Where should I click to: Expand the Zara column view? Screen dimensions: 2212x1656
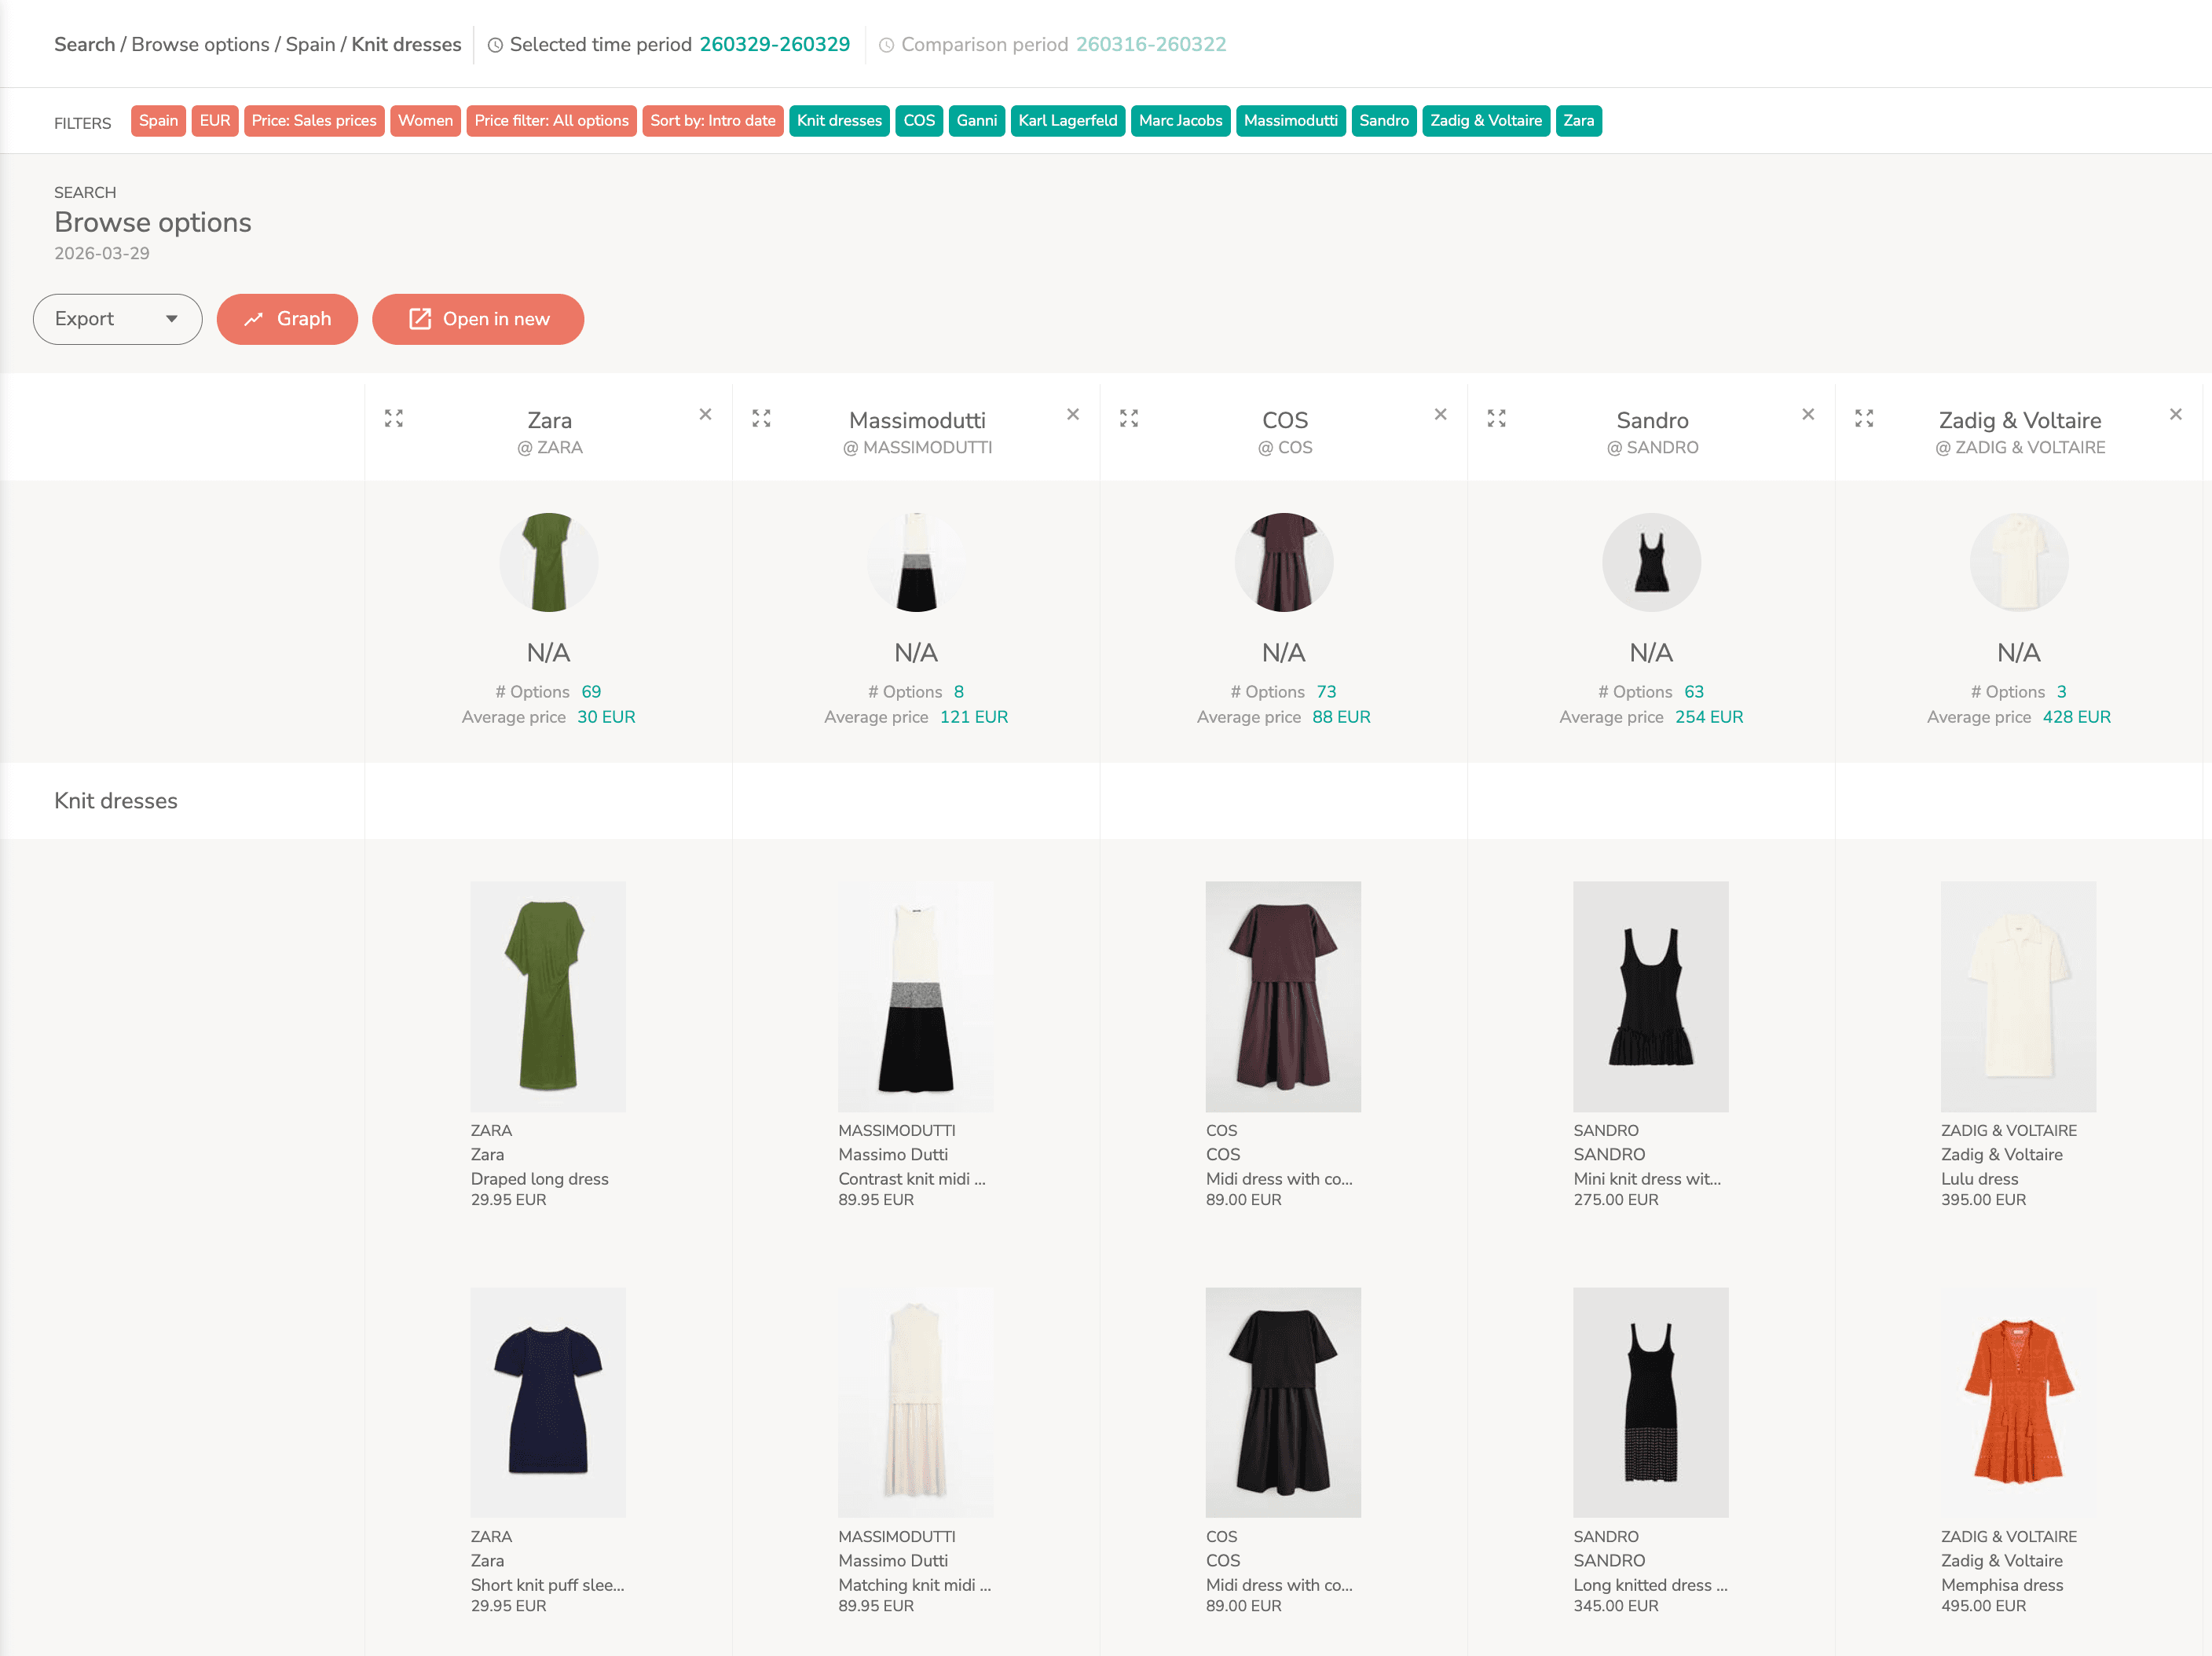coord(394,418)
